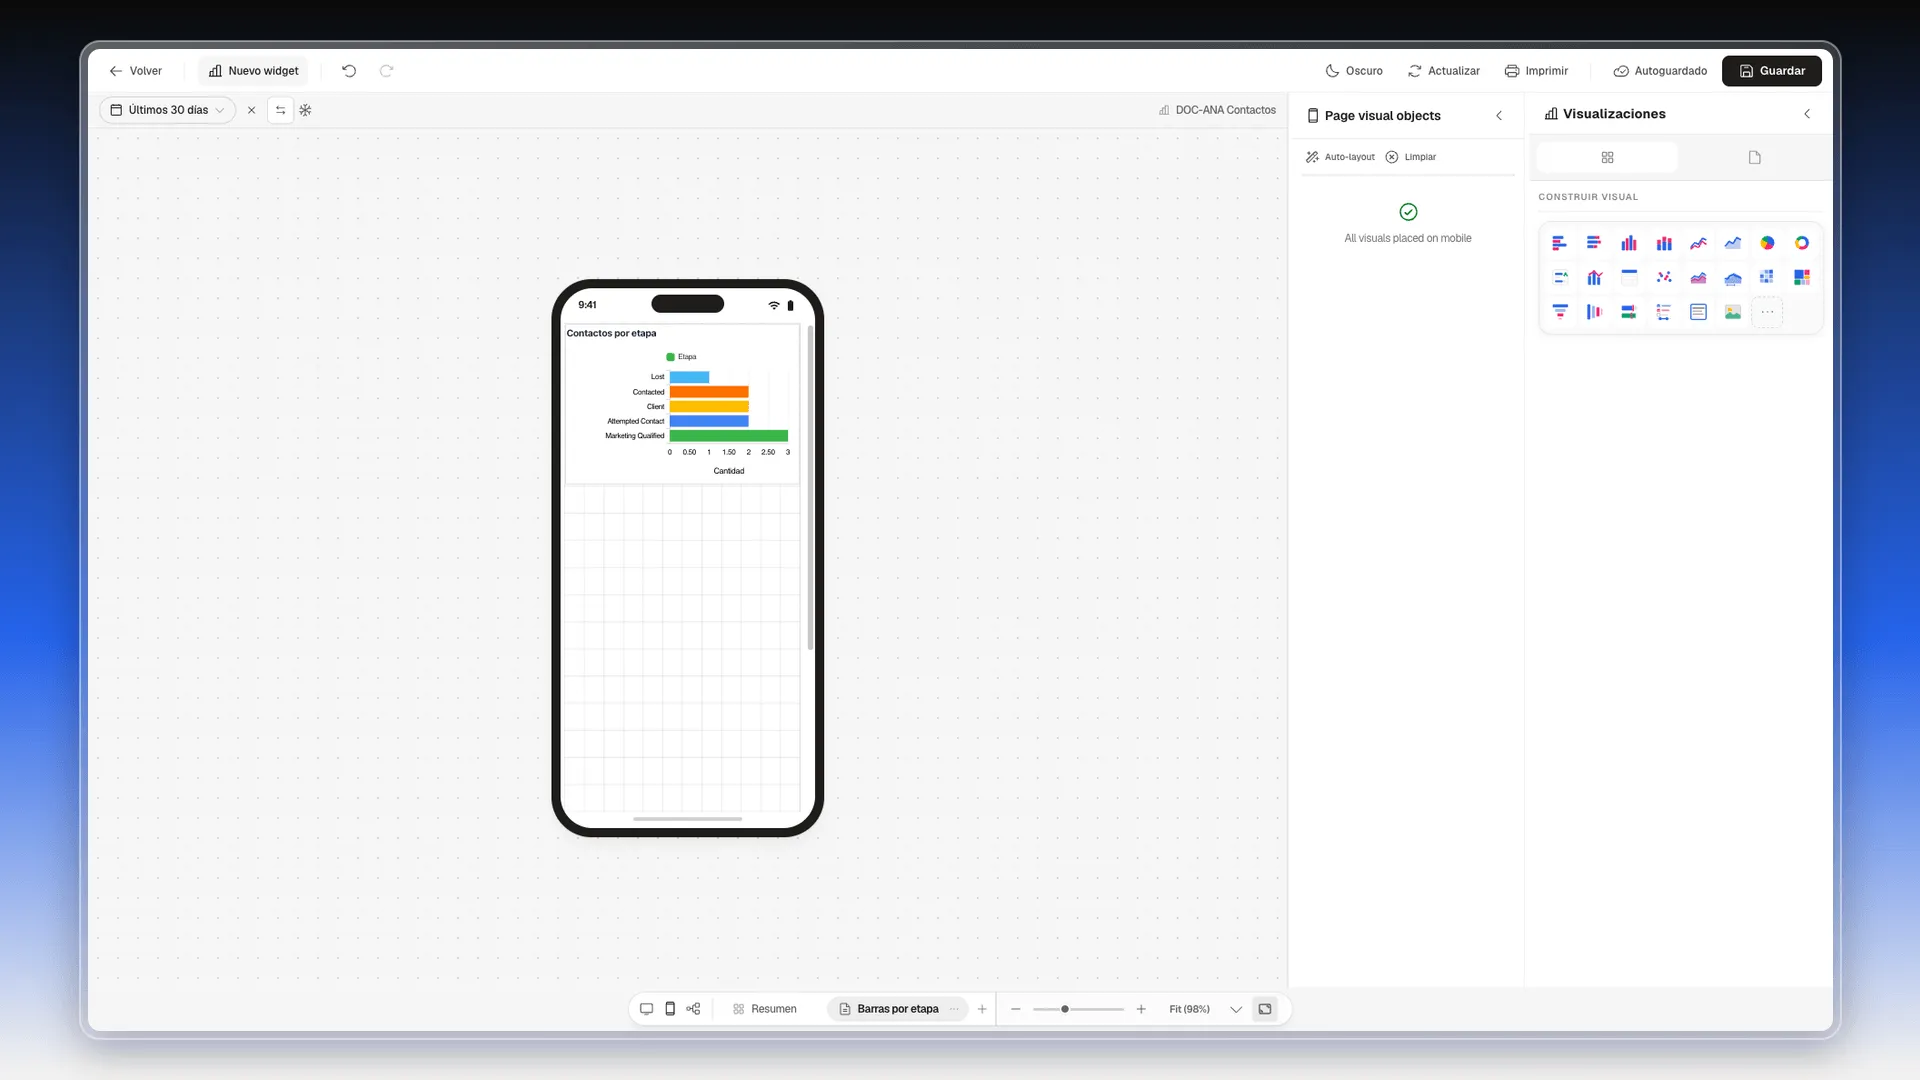Select the multi-line chart visual

tap(1698, 243)
